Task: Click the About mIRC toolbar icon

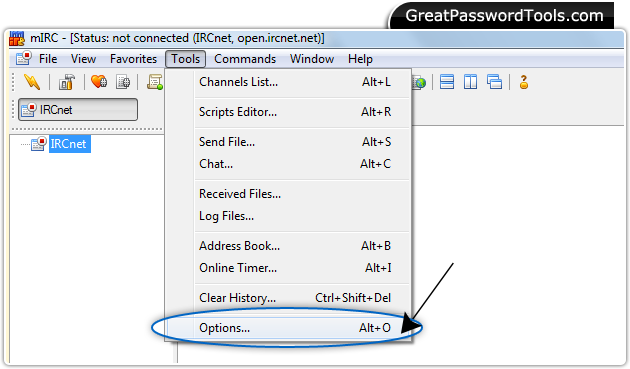Action: point(524,82)
